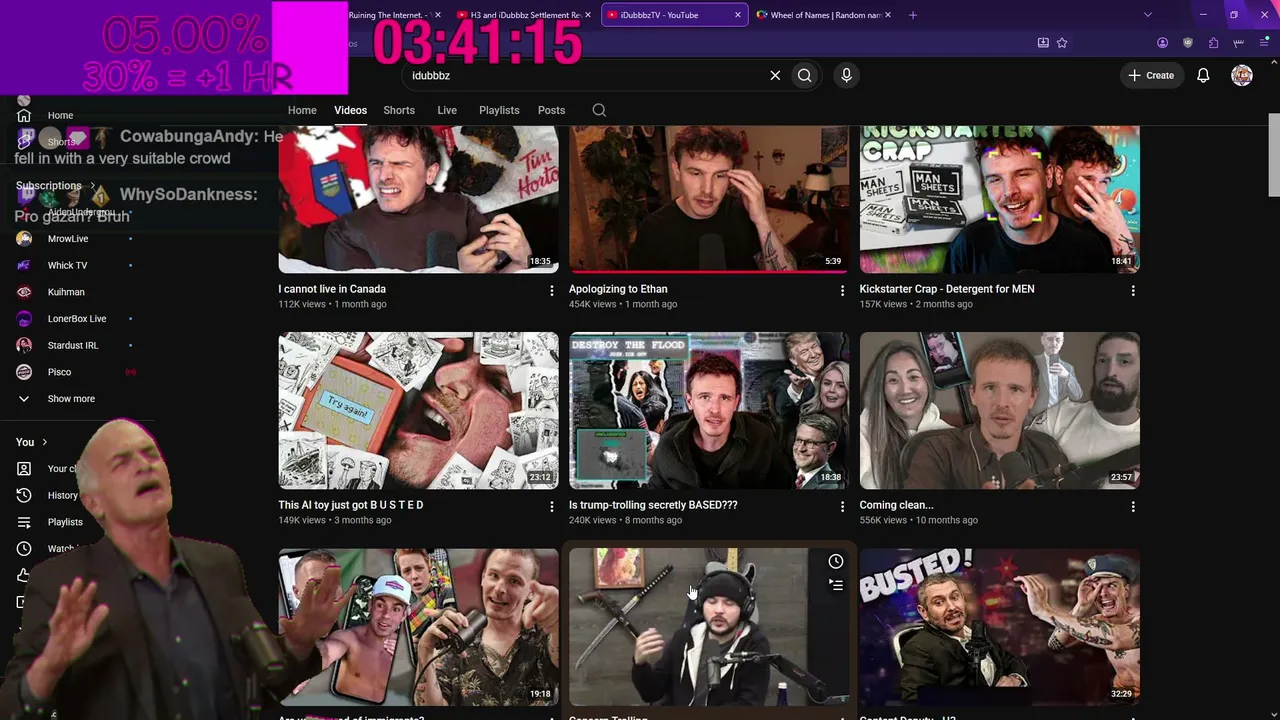Click the install app icon in address bar
Image resolution: width=1280 pixels, height=720 pixels.
pos(1043,43)
